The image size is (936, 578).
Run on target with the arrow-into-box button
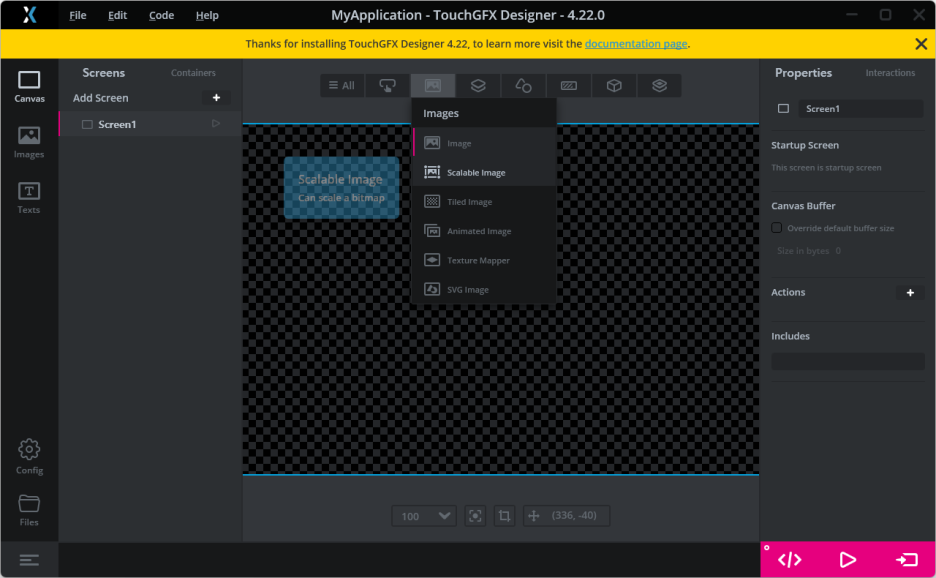pos(906,559)
